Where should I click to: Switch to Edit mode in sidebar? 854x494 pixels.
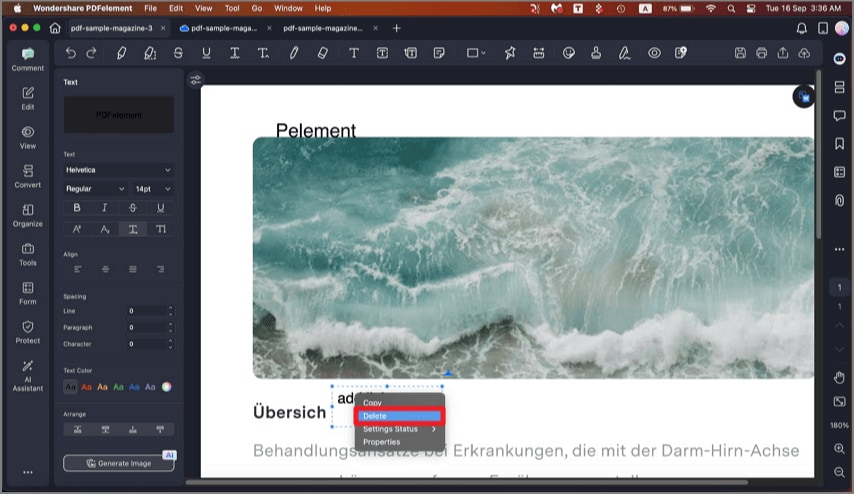click(x=28, y=99)
